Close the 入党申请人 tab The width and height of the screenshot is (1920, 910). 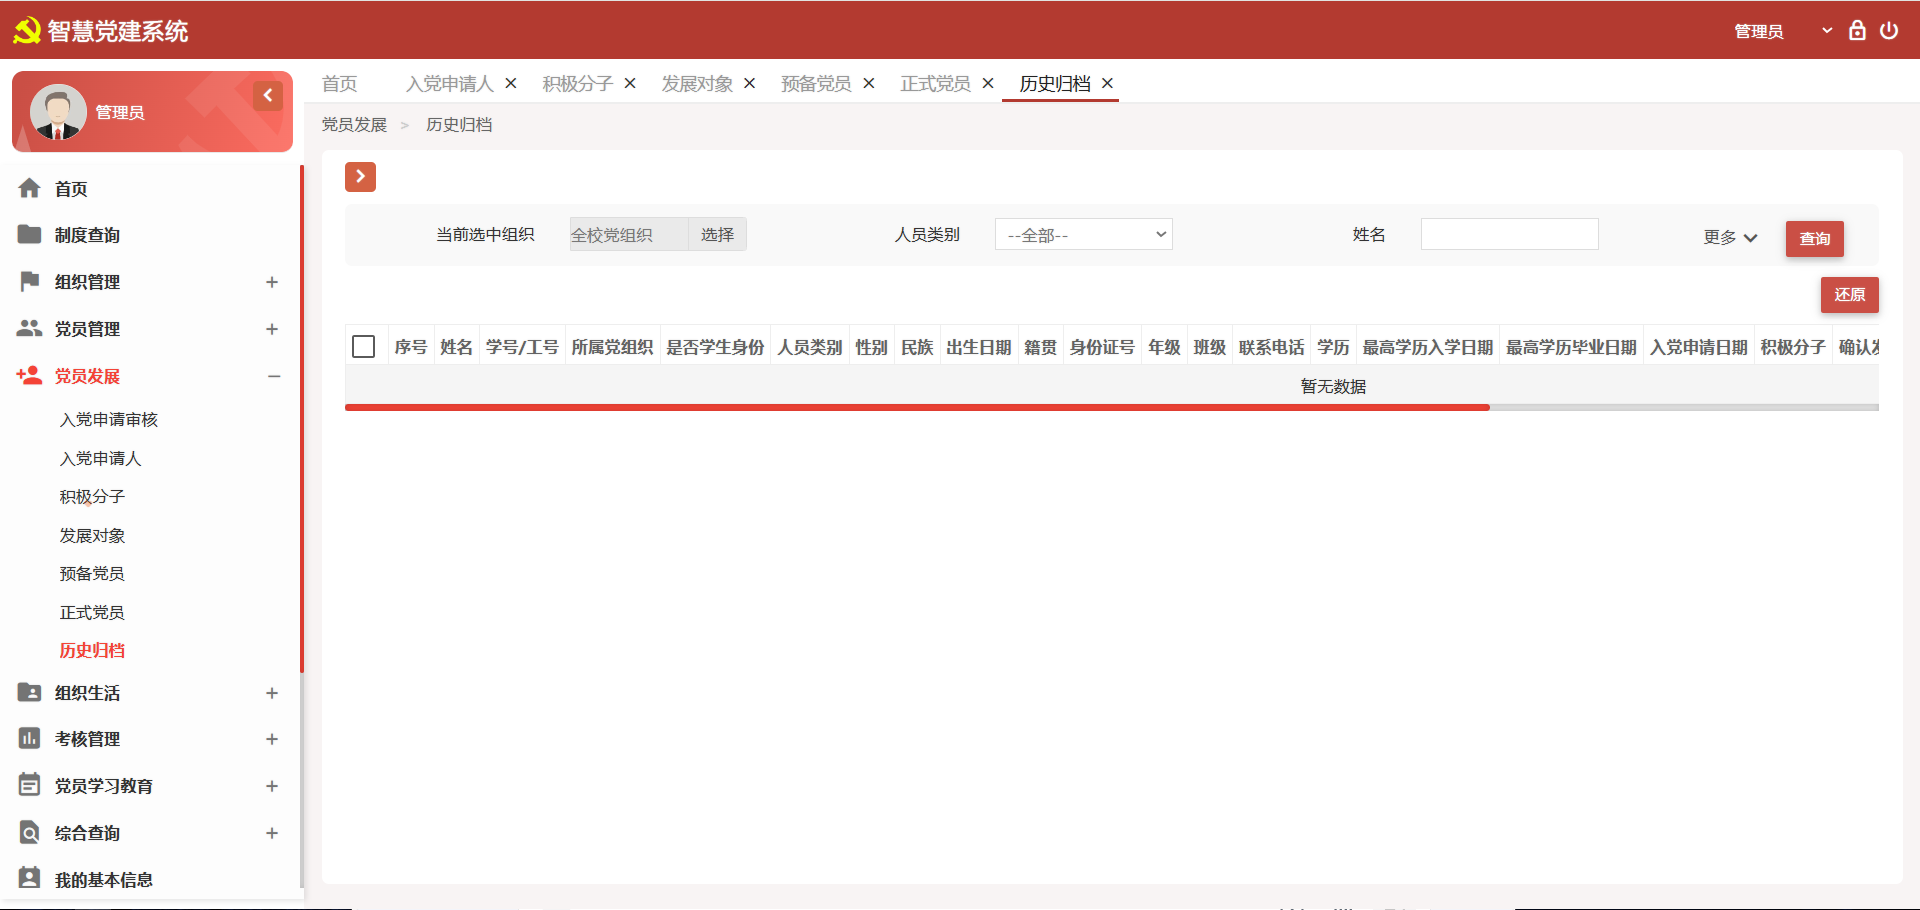tap(511, 83)
